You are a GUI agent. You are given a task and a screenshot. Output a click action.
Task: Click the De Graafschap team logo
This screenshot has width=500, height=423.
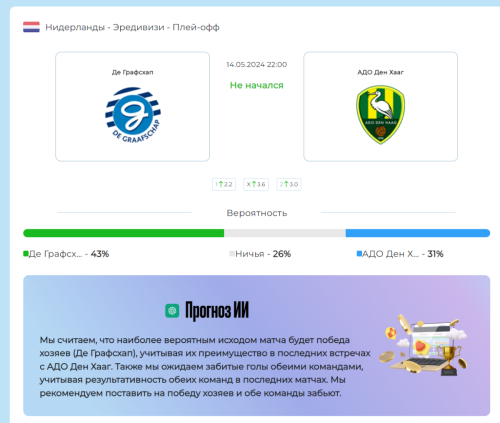tap(133, 115)
